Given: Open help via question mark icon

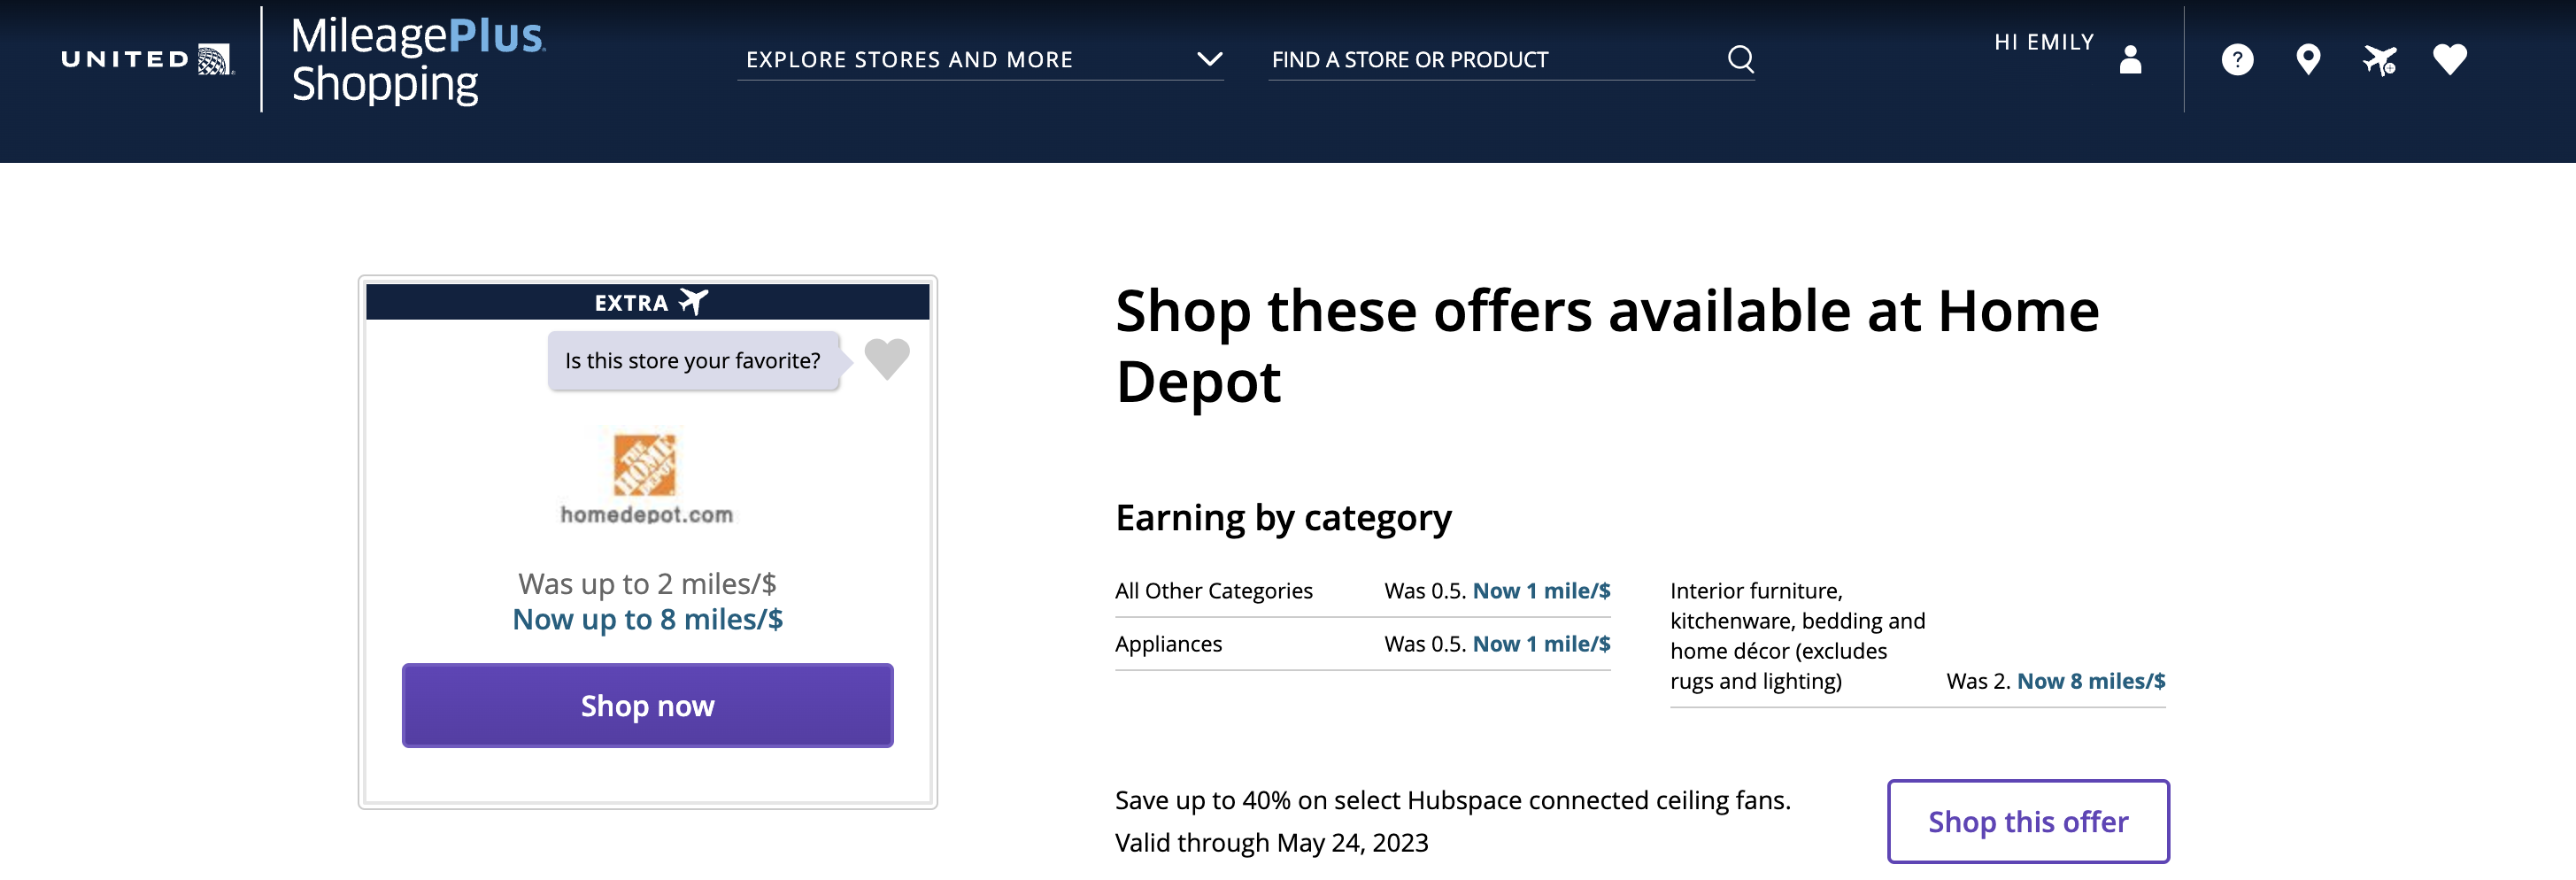Looking at the screenshot, I should point(2237,60).
